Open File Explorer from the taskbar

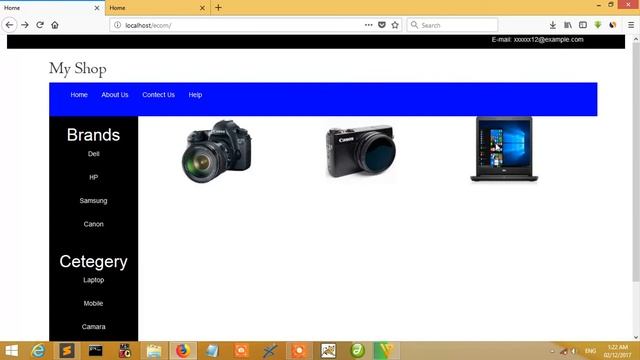click(154, 351)
